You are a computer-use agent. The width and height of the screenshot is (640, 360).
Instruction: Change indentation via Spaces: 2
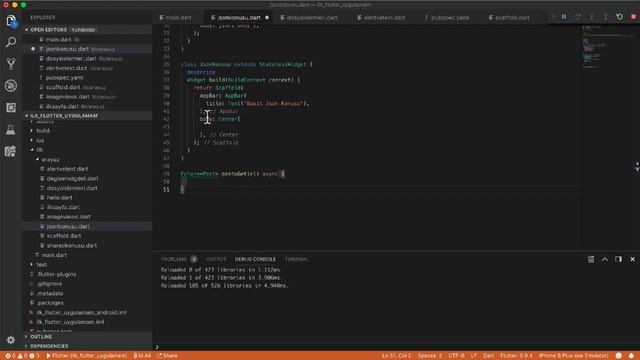(x=430, y=356)
